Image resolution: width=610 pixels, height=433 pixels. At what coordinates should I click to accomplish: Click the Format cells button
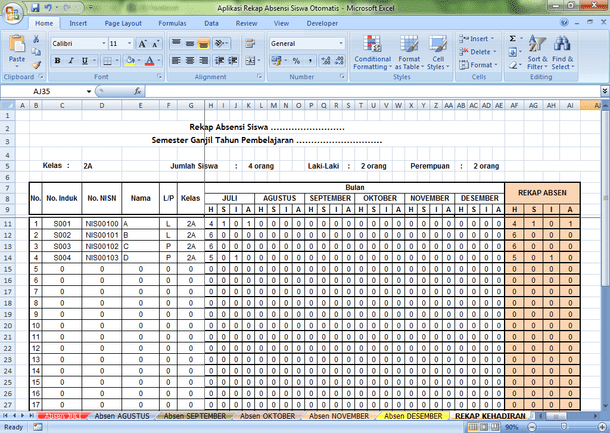(x=479, y=65)
